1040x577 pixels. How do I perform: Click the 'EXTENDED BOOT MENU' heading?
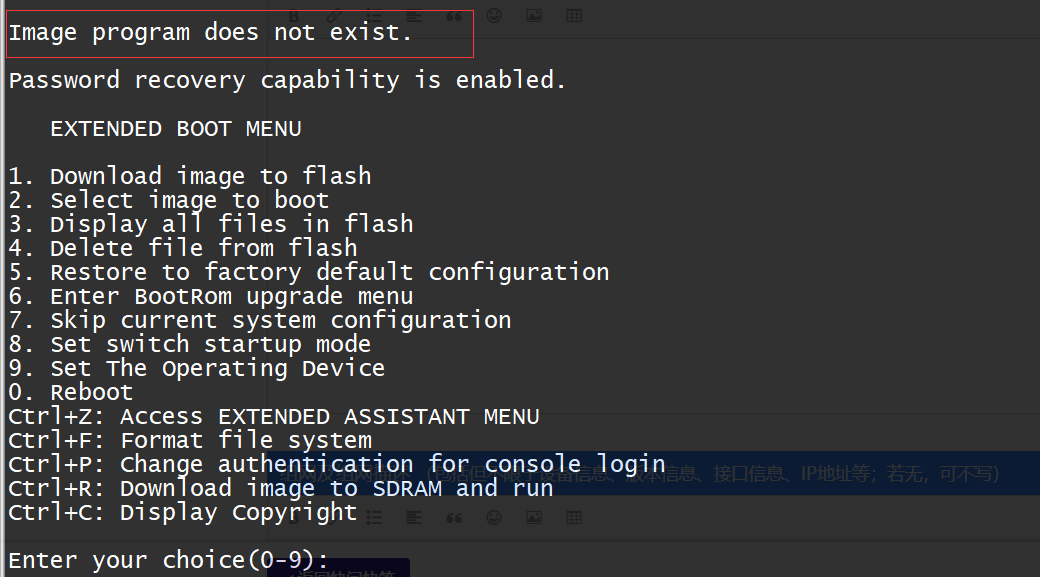(x=176, y=129)
